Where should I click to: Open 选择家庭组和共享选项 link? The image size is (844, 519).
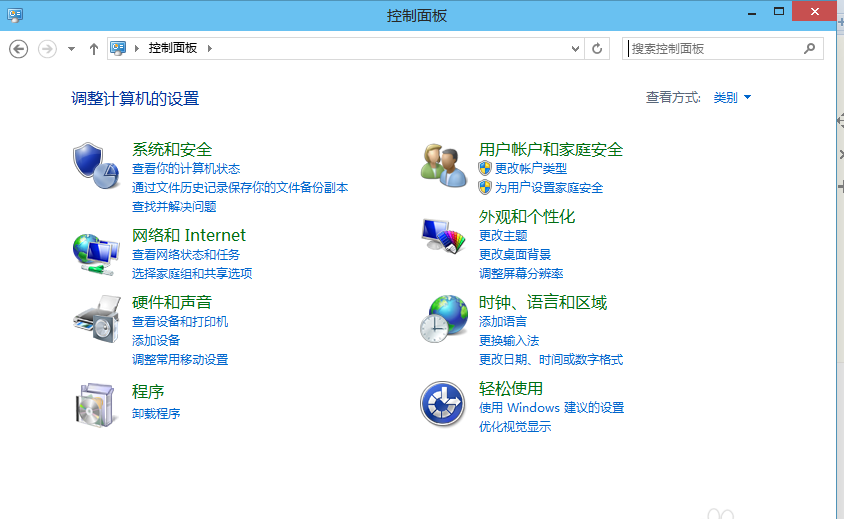tap(192, 273)
